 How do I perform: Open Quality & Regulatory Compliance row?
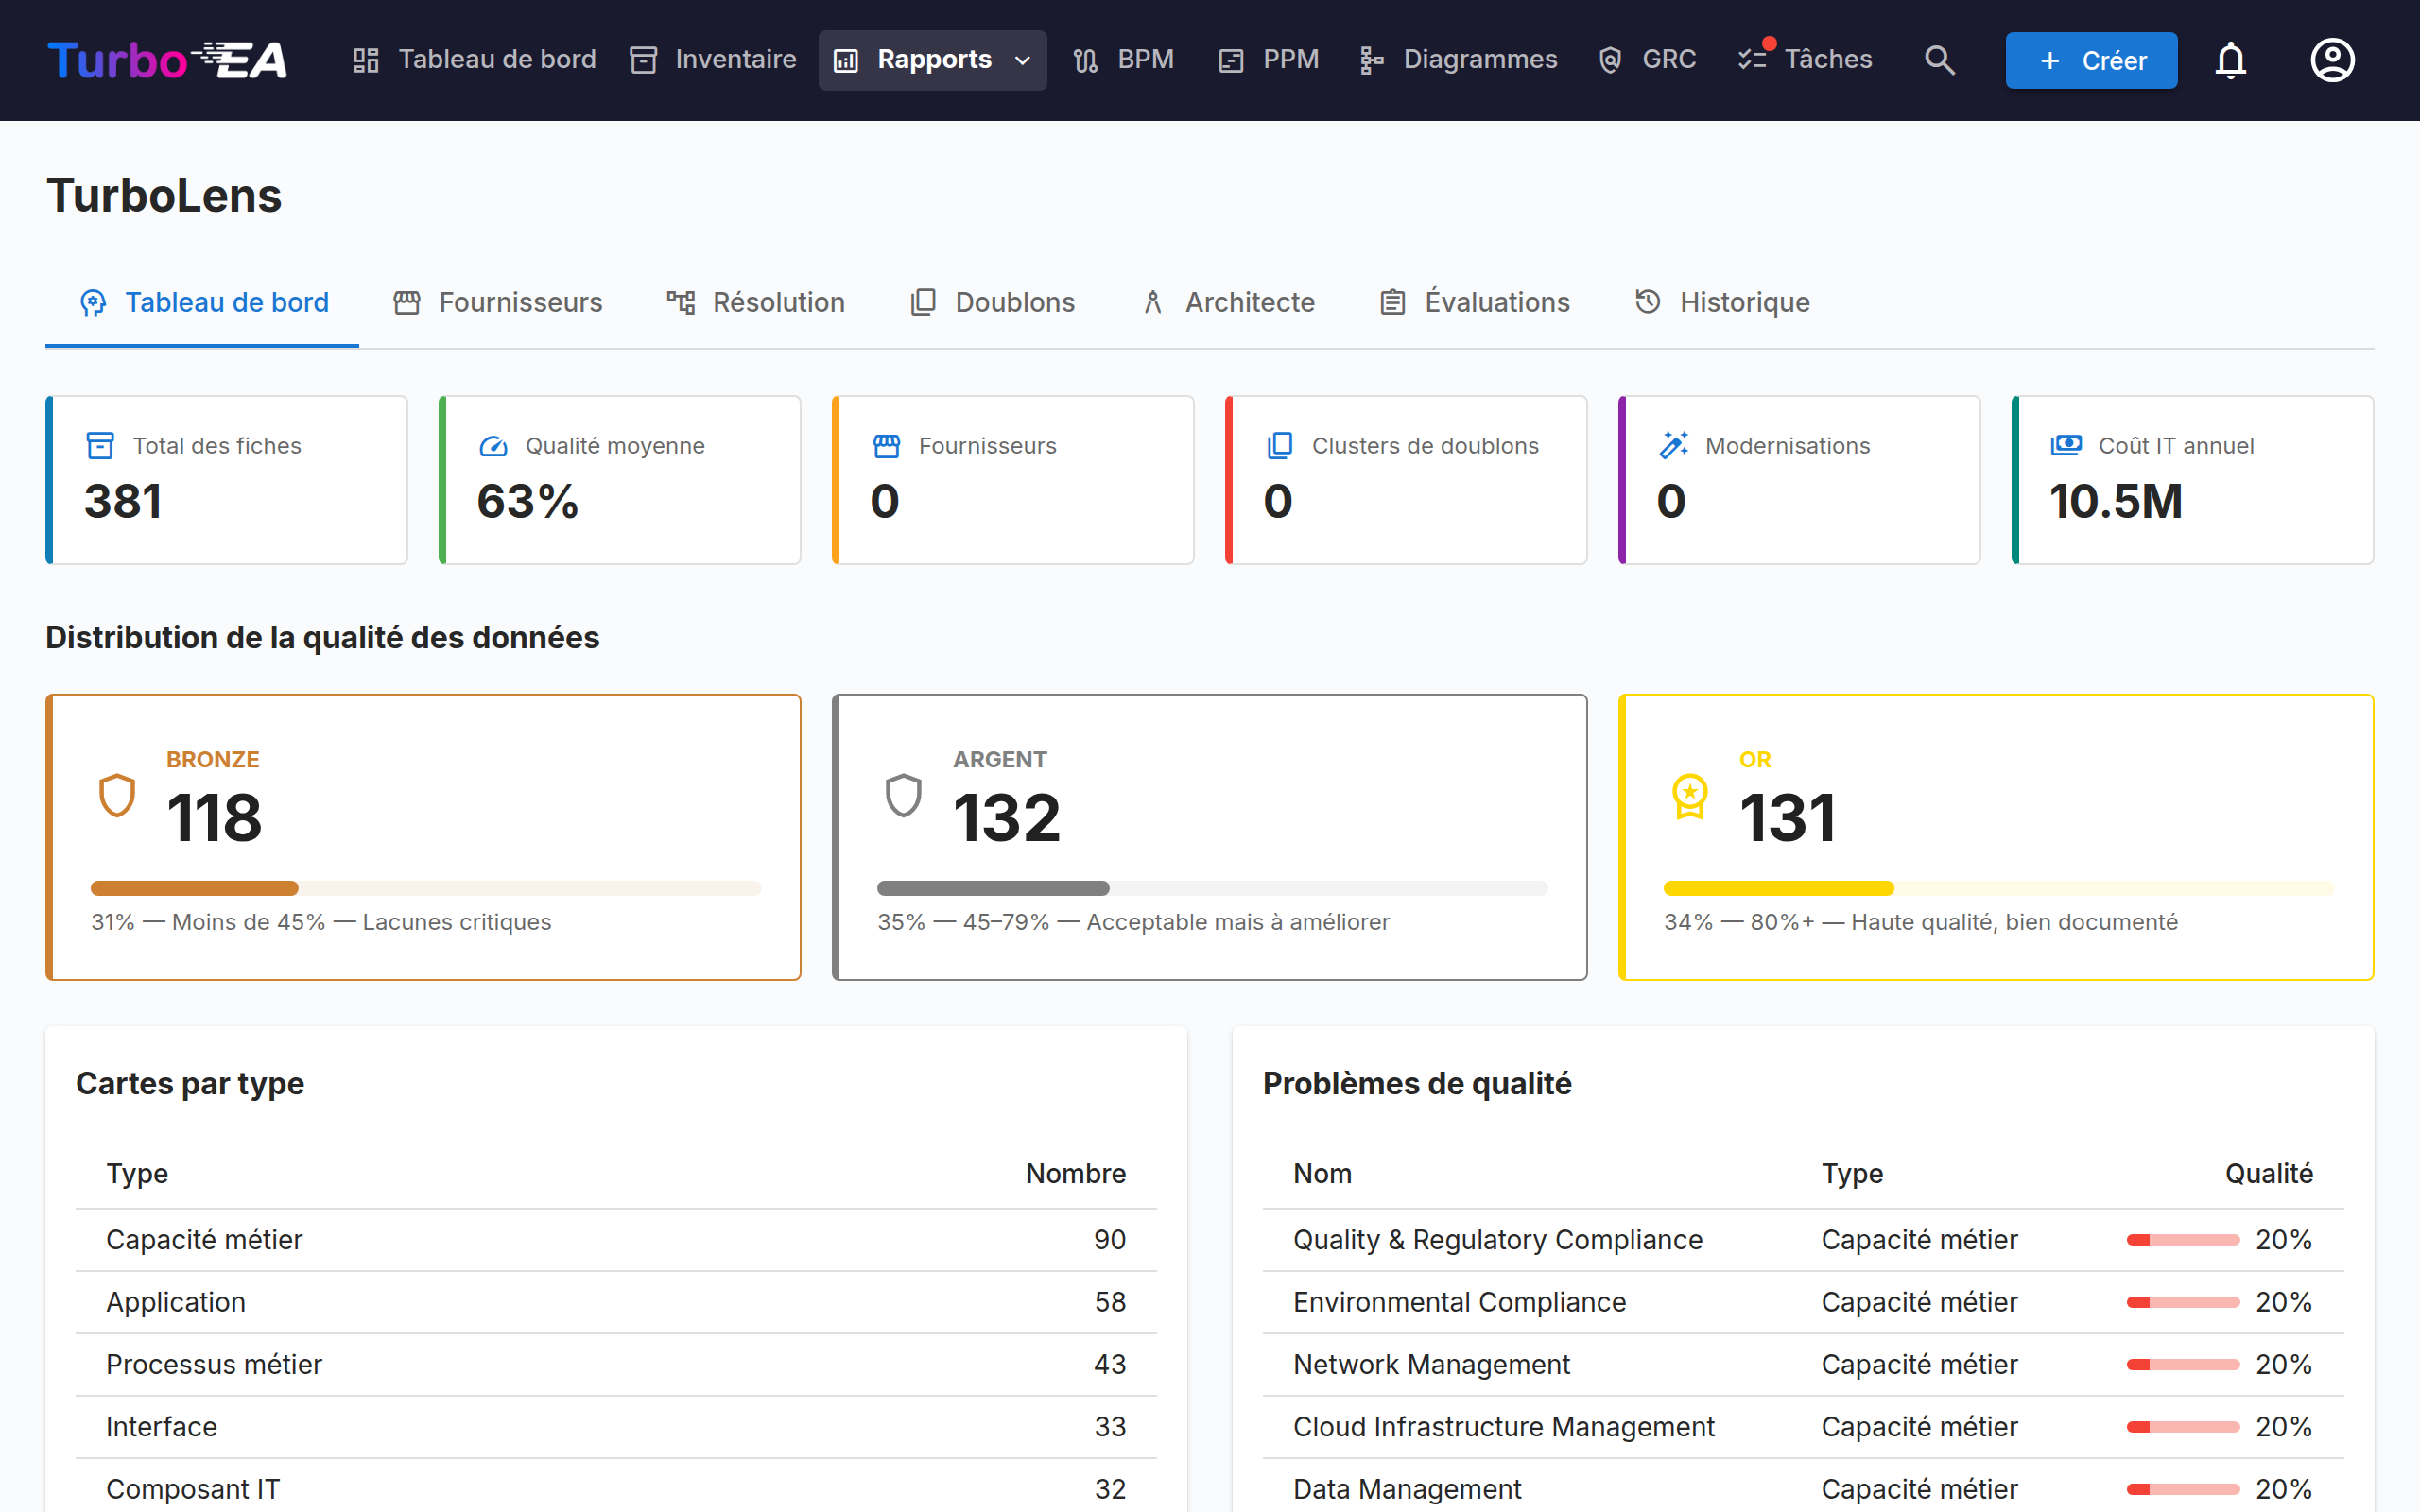point(1803,1240)
